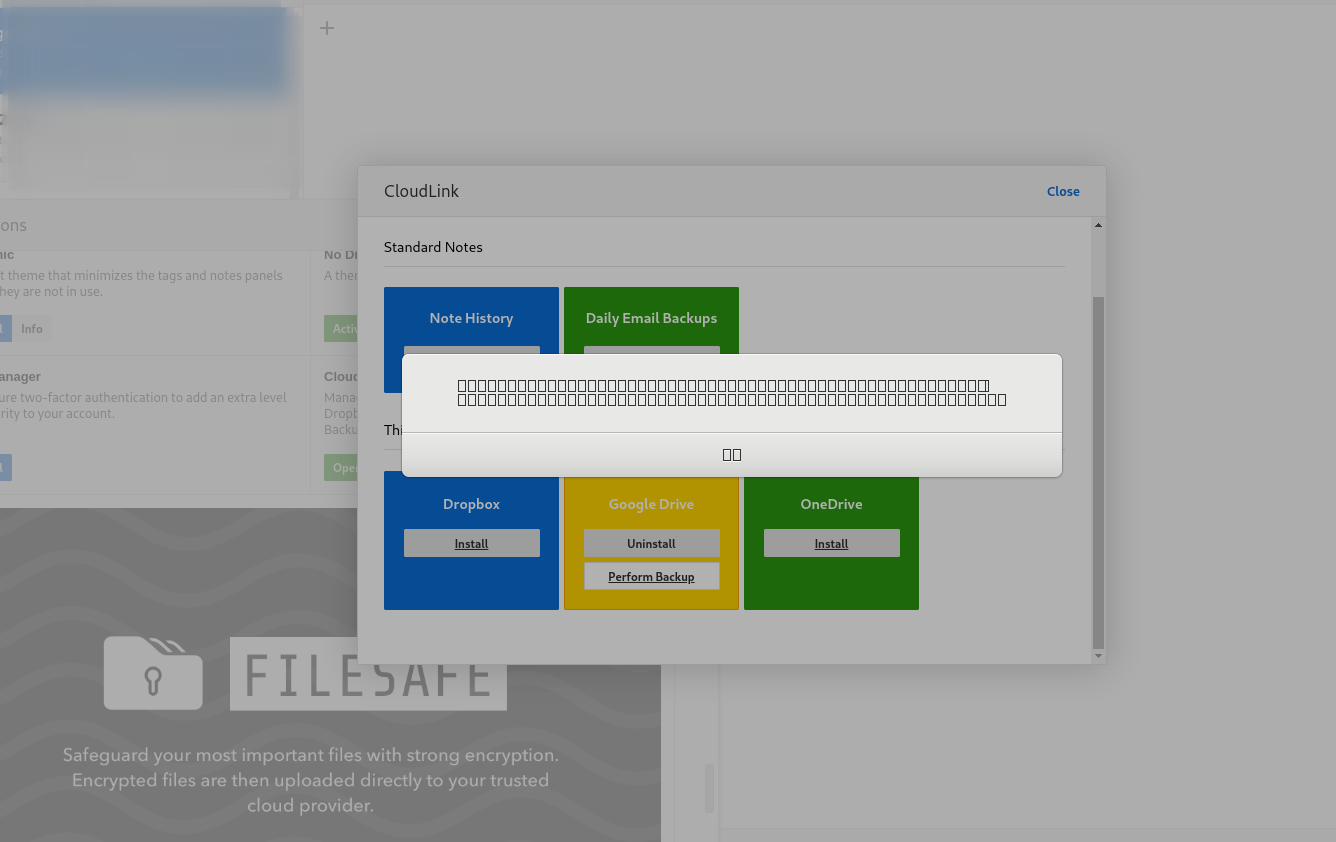Click the scrollbar down arrow in CloudLink

pyautogui.click(x=1098, y=656)
